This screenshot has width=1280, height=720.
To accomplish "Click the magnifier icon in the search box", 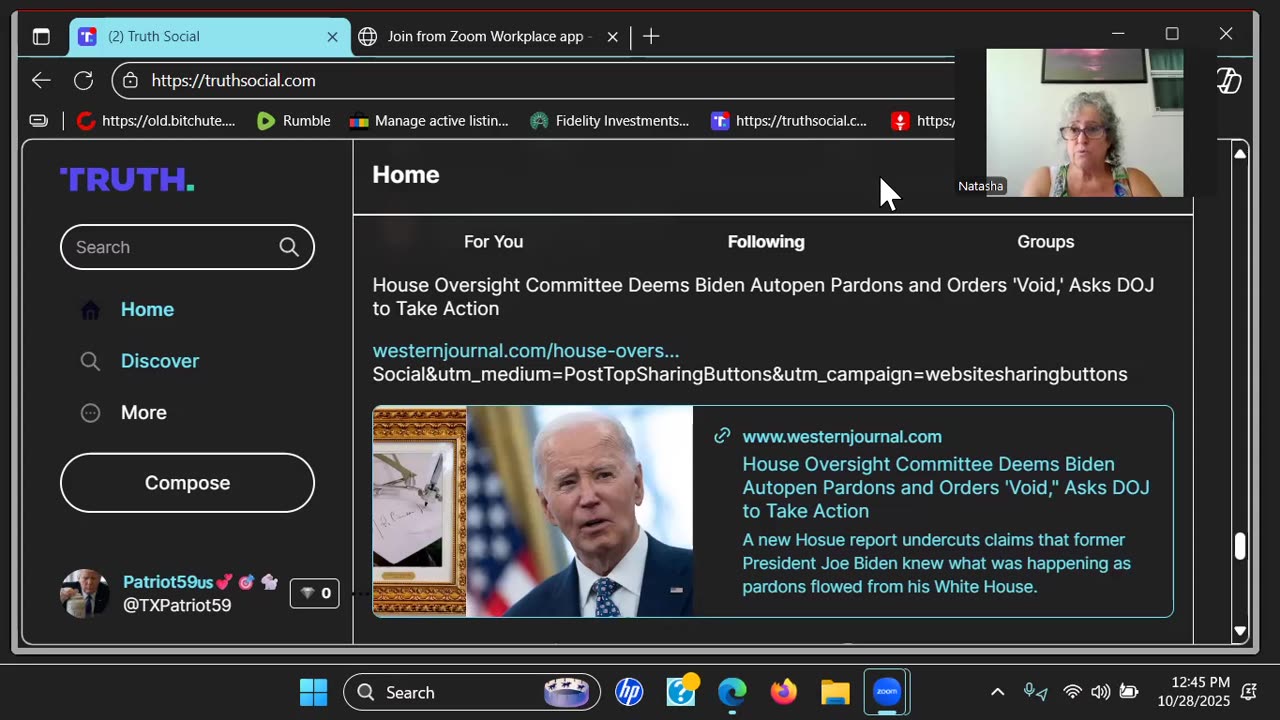I will (x=289, y=247).
